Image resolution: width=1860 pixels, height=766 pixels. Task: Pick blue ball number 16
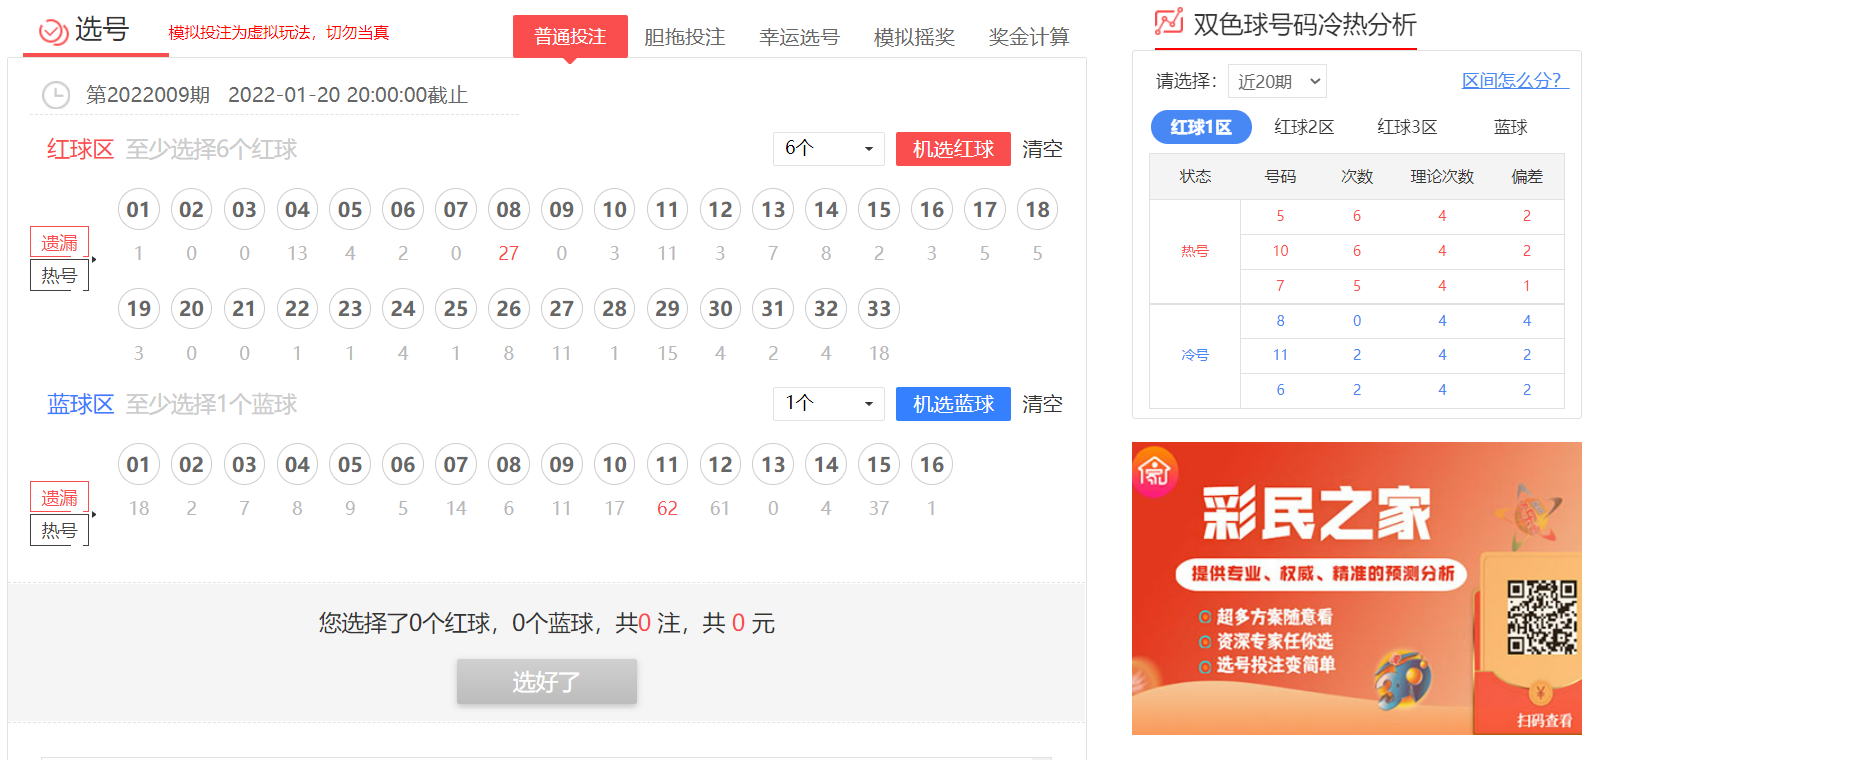point(931,465)
